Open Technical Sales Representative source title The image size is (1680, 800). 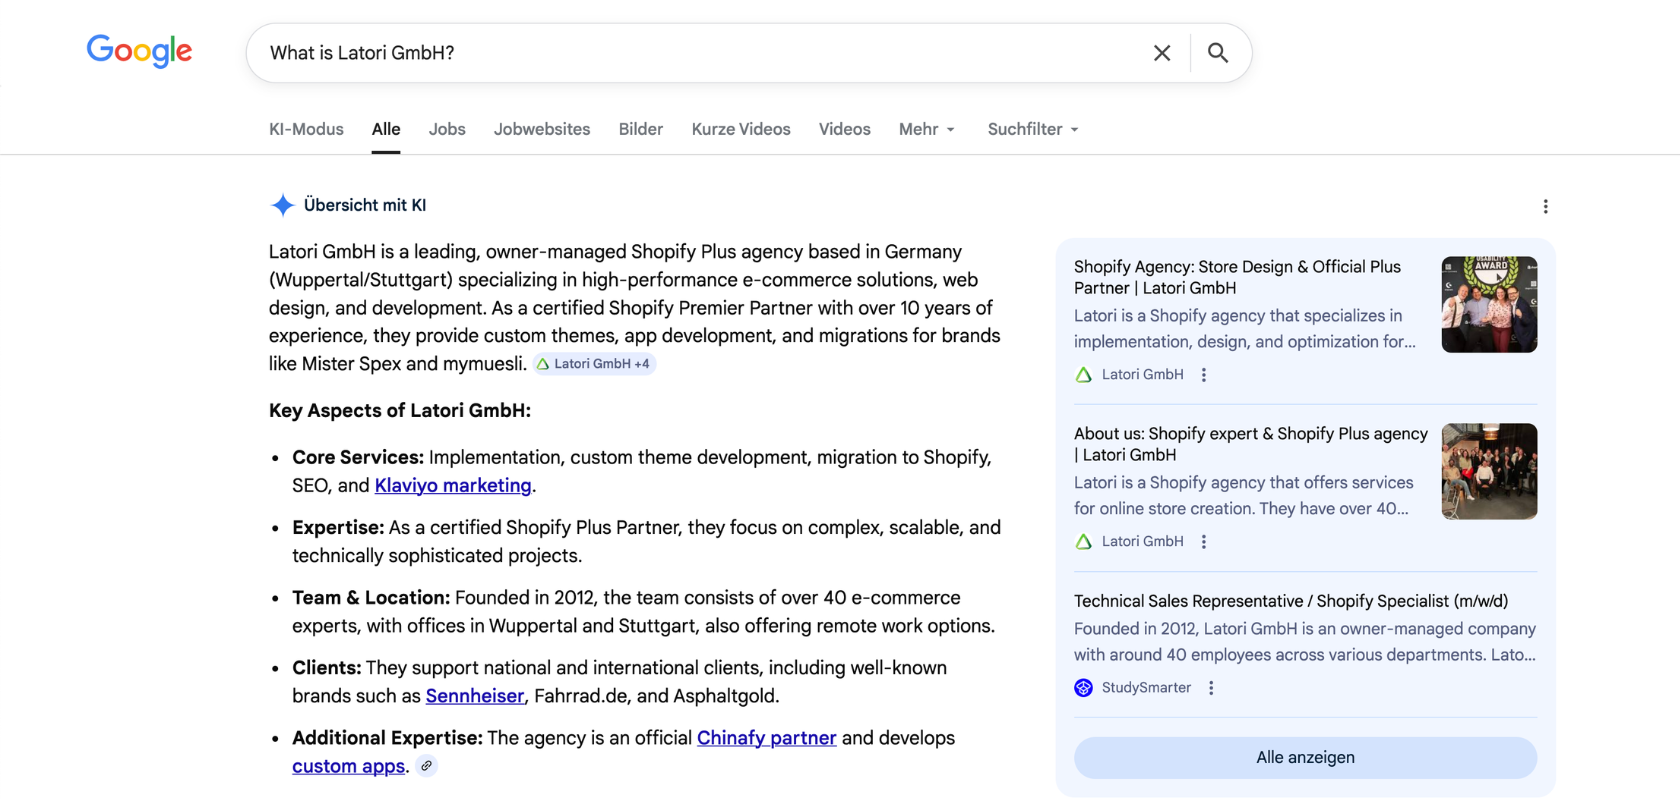1290,601
